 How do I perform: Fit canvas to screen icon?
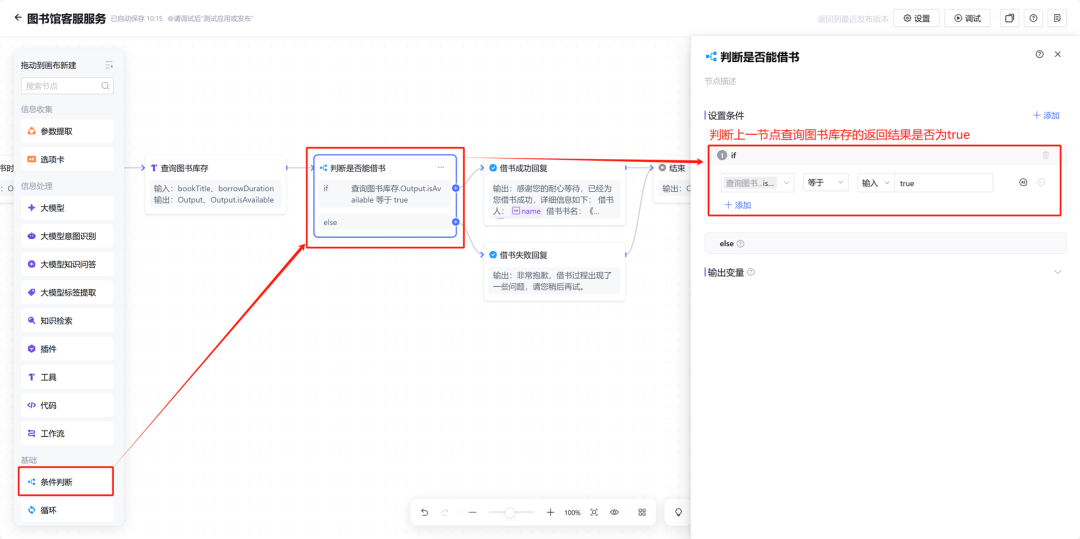point(594,513)
